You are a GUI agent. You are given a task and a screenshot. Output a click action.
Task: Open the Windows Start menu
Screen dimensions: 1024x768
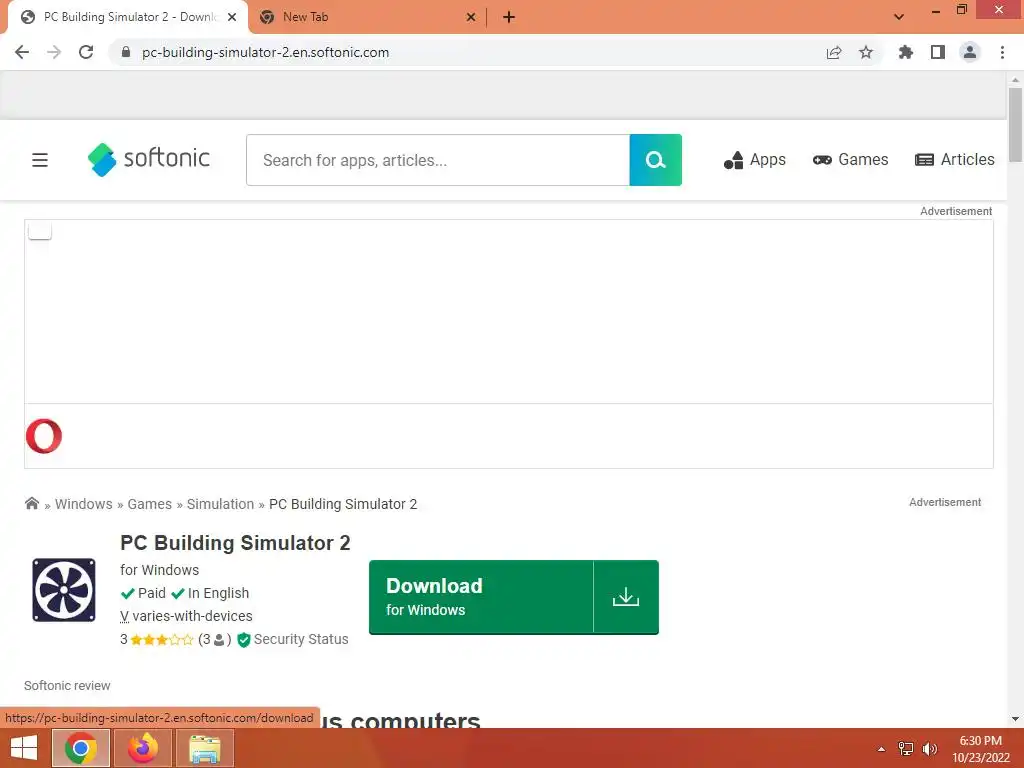pyautogui.click(x=24, y=748)
